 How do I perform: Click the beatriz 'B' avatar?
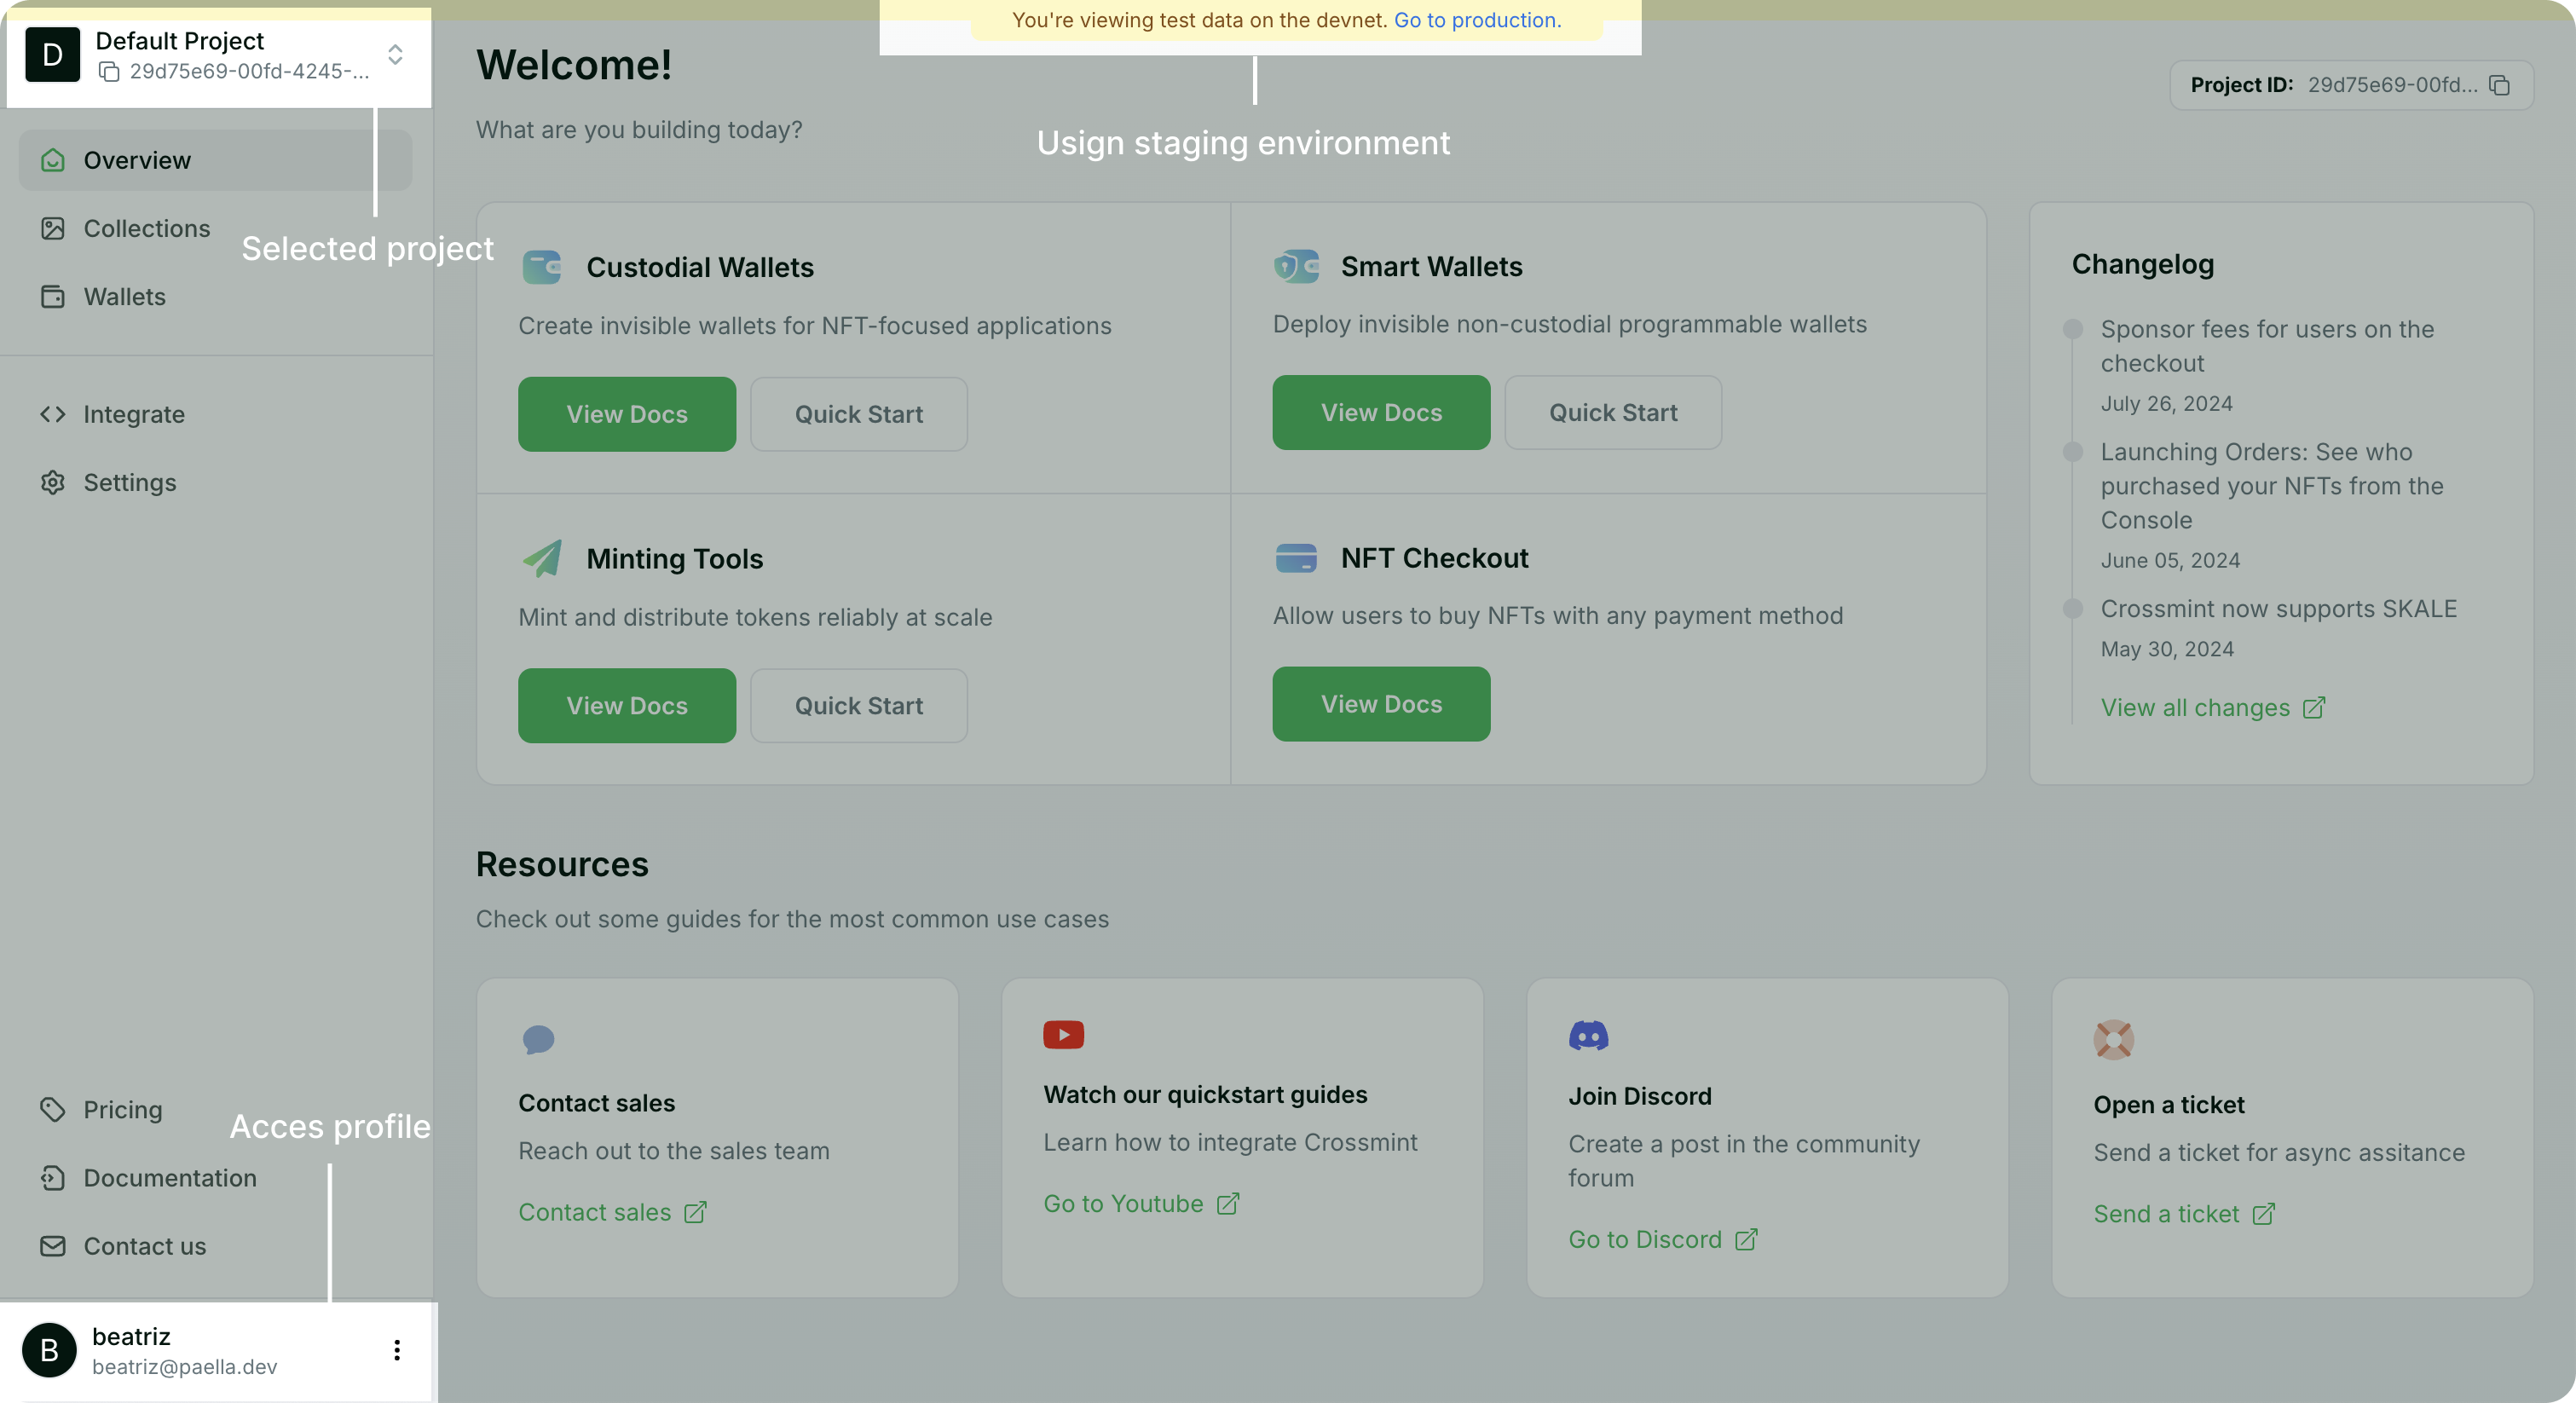[49, 1351]
